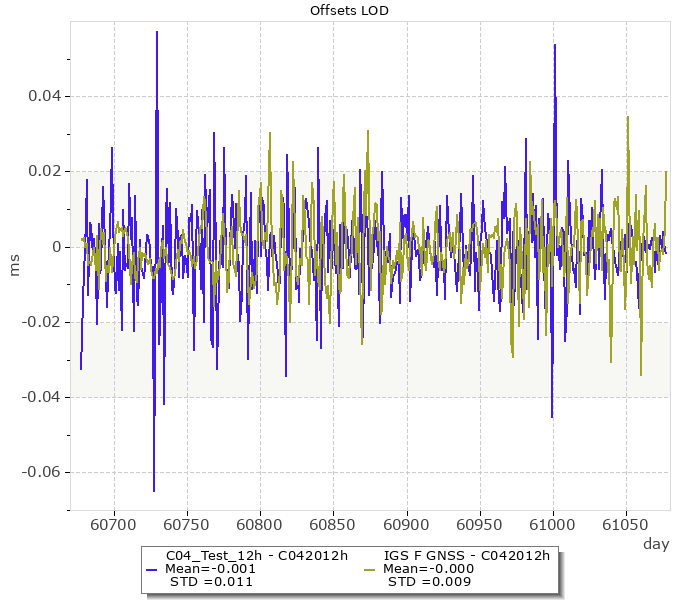Click the 60700 tick on the x-axis
Screen dimensions: 700x600
113,524
